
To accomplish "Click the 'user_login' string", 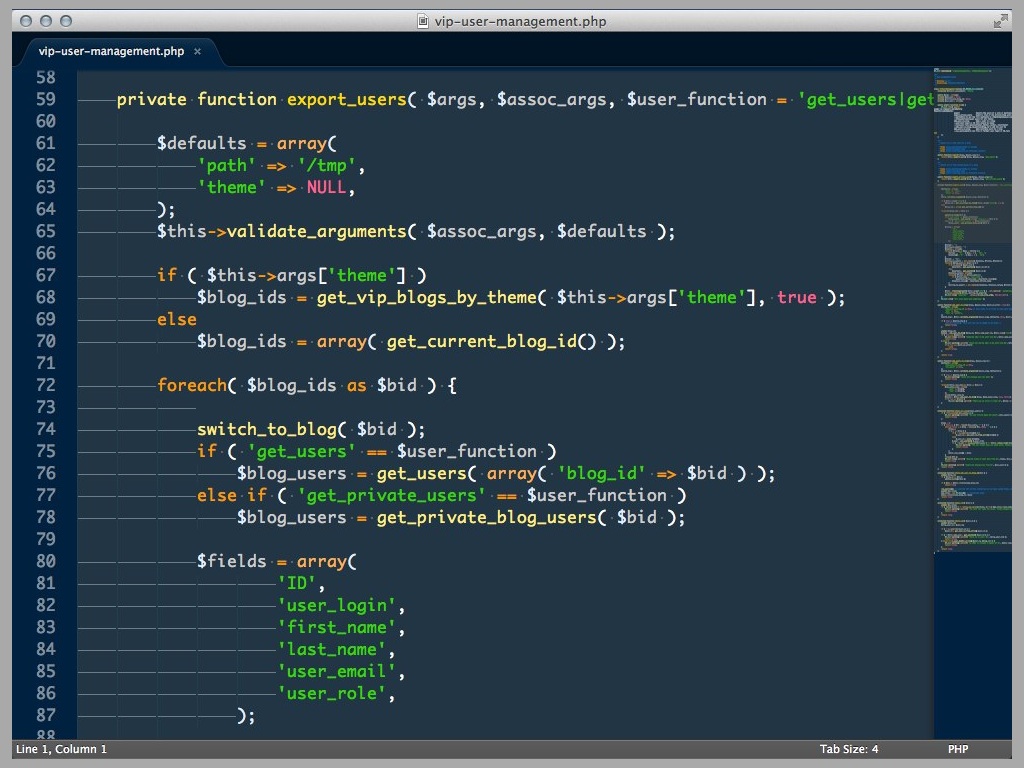I will click(337, 605).
